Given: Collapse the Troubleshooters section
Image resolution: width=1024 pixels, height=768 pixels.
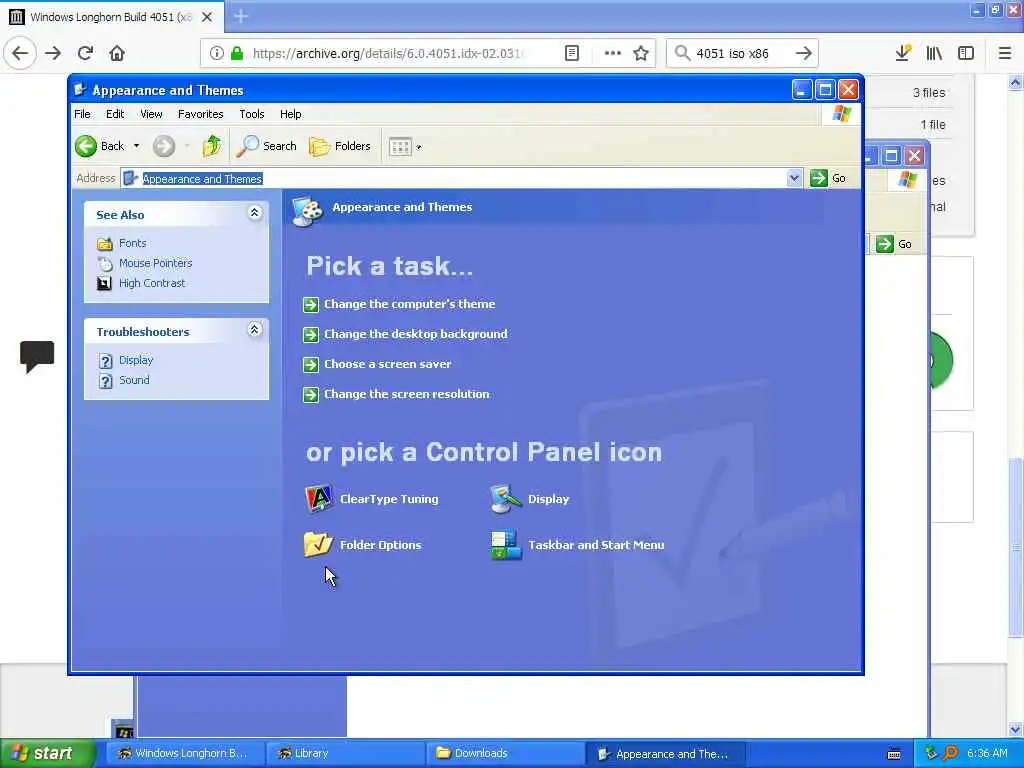Looking at the screenshot, I should [255, 330].
